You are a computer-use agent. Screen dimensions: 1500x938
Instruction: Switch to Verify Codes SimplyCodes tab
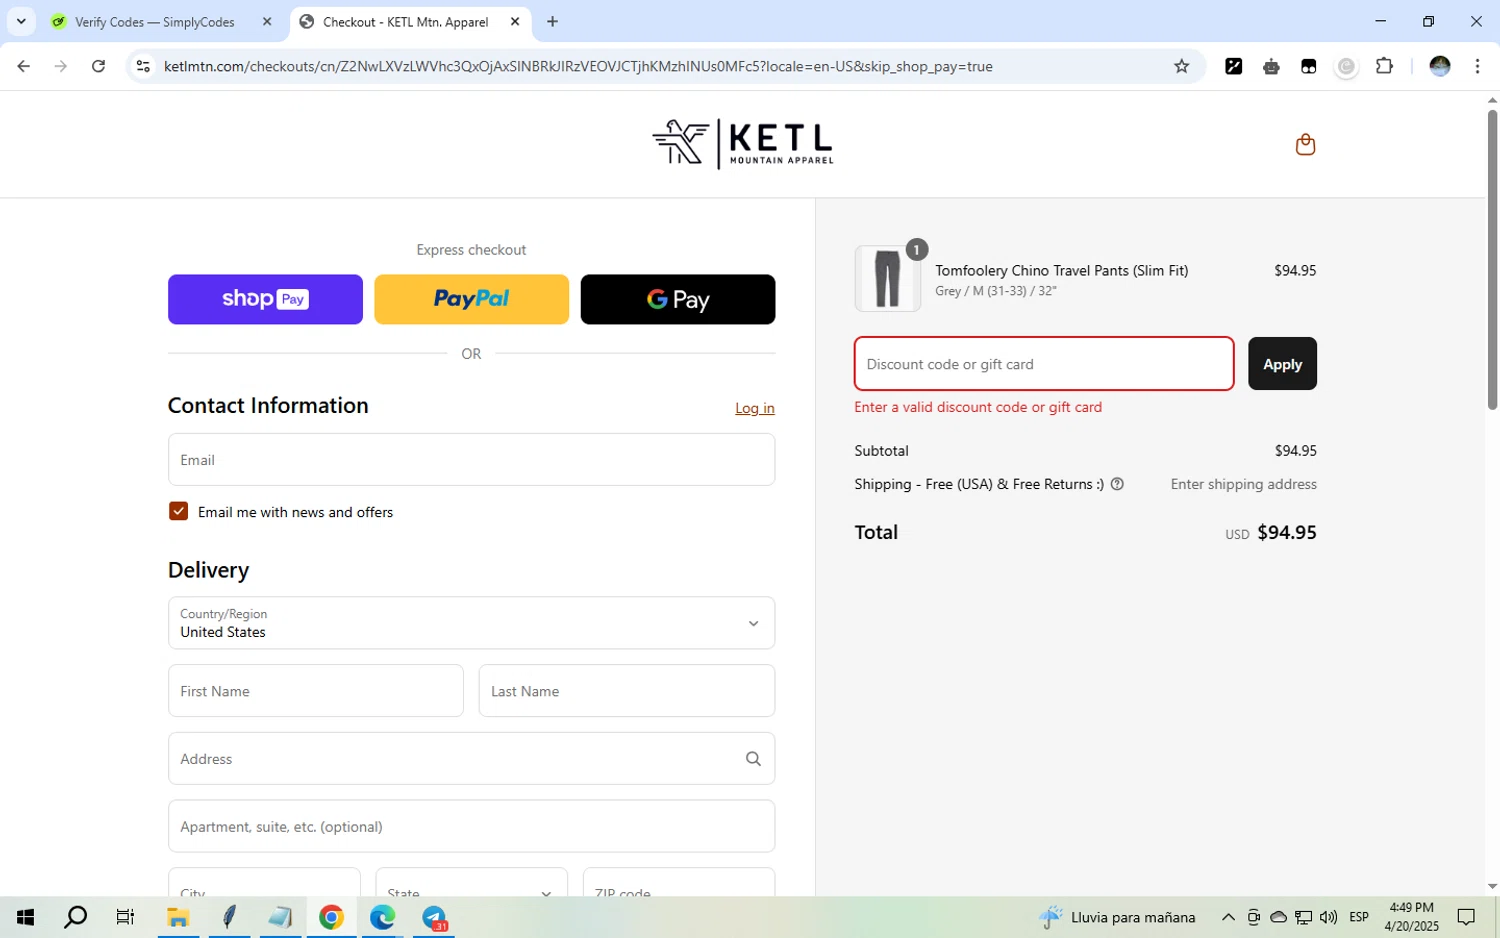tap(155, 21)
